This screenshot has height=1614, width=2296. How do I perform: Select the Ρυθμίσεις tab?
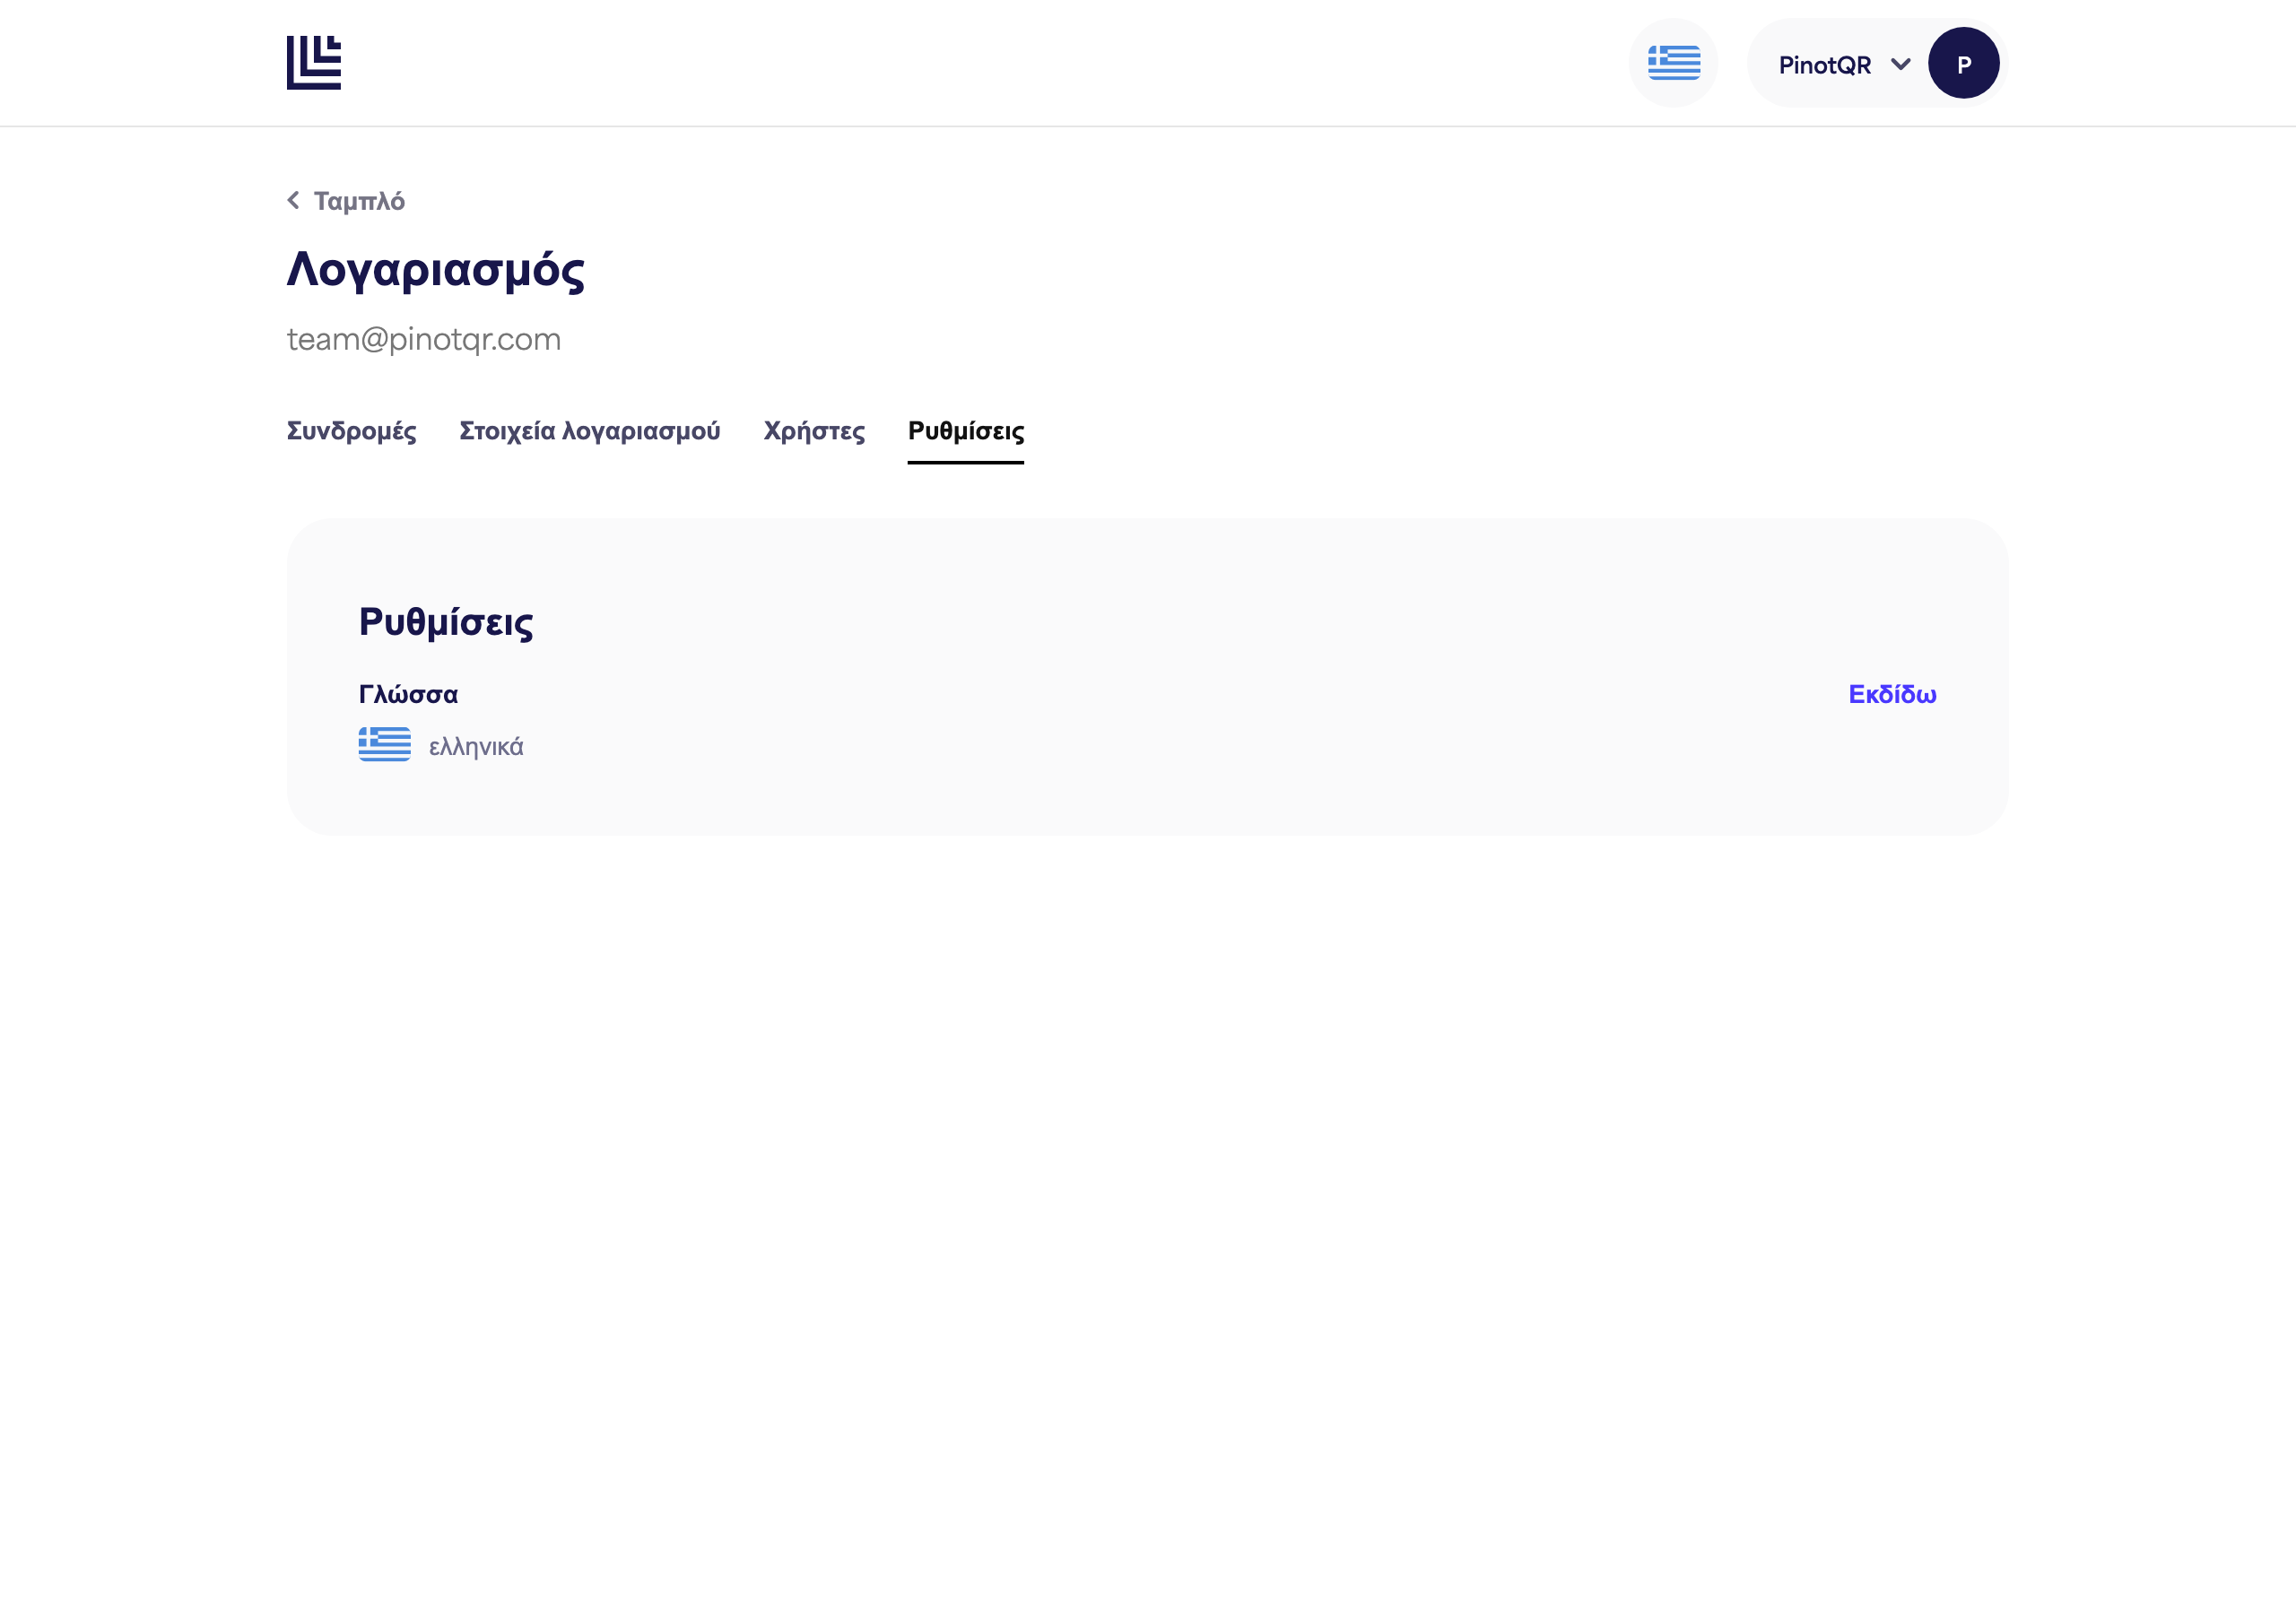point(966,431)
